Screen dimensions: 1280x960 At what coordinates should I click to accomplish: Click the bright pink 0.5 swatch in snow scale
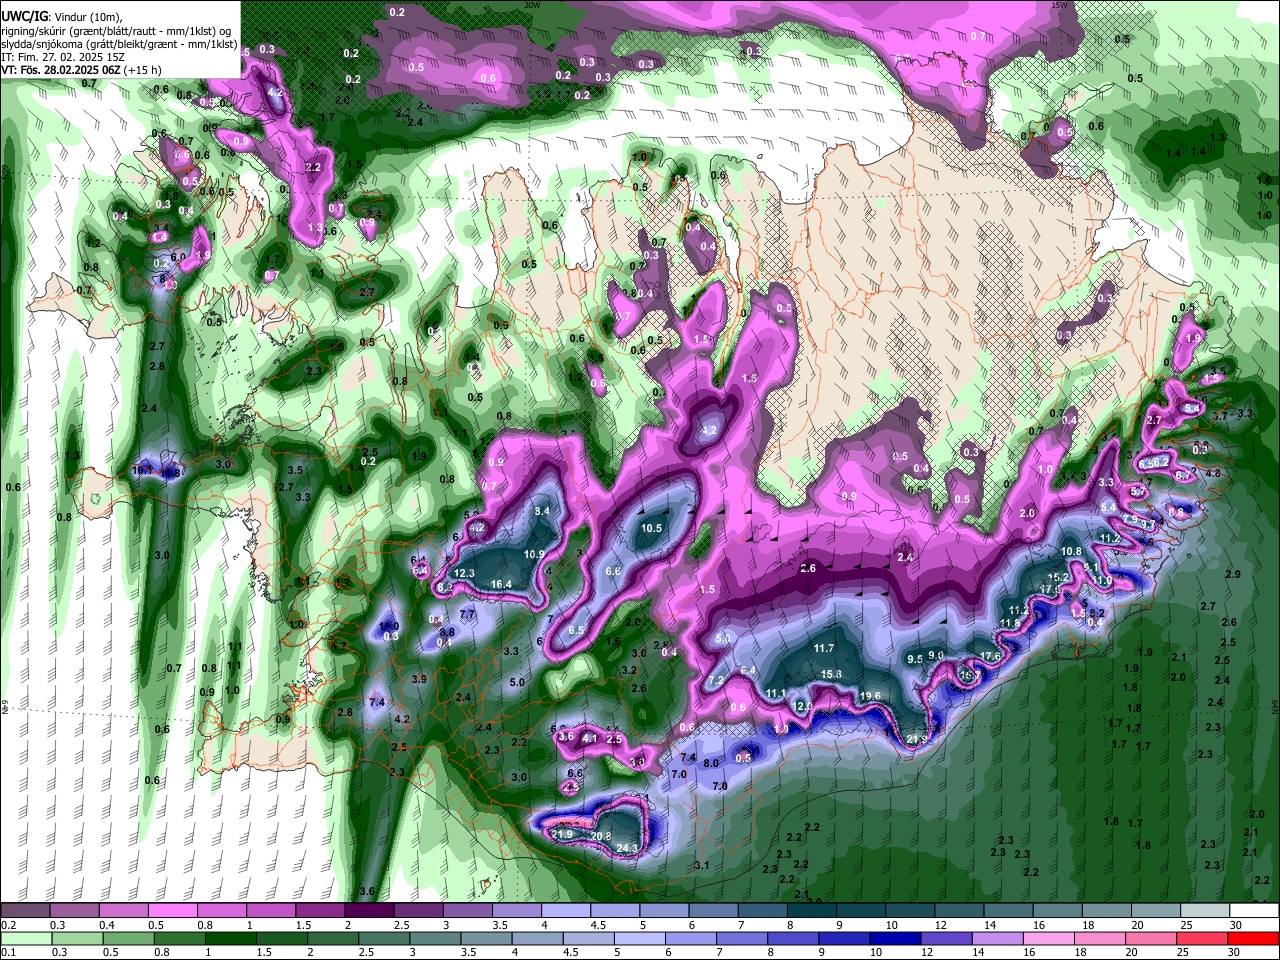click(172, 911)
